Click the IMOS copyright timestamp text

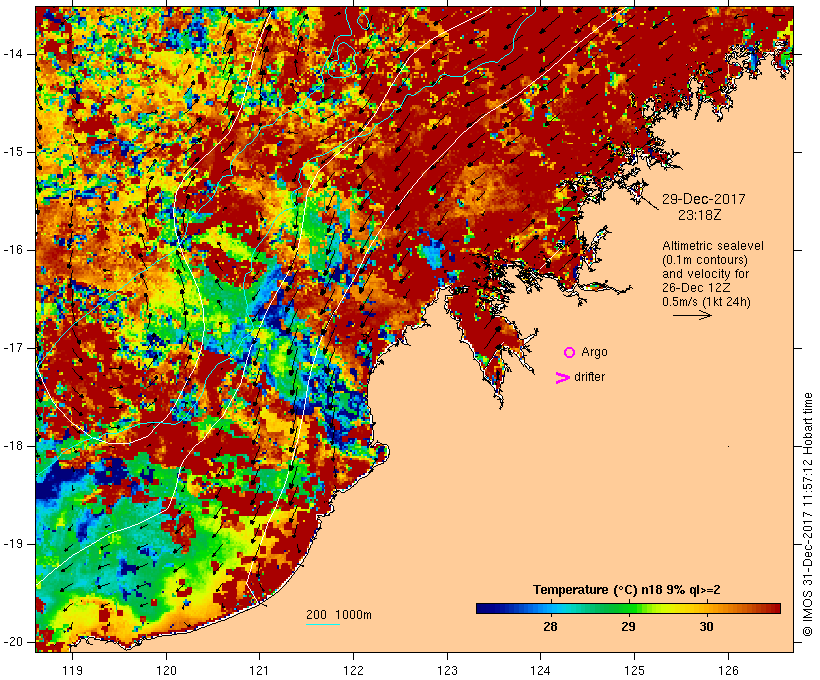pos(807,515)
